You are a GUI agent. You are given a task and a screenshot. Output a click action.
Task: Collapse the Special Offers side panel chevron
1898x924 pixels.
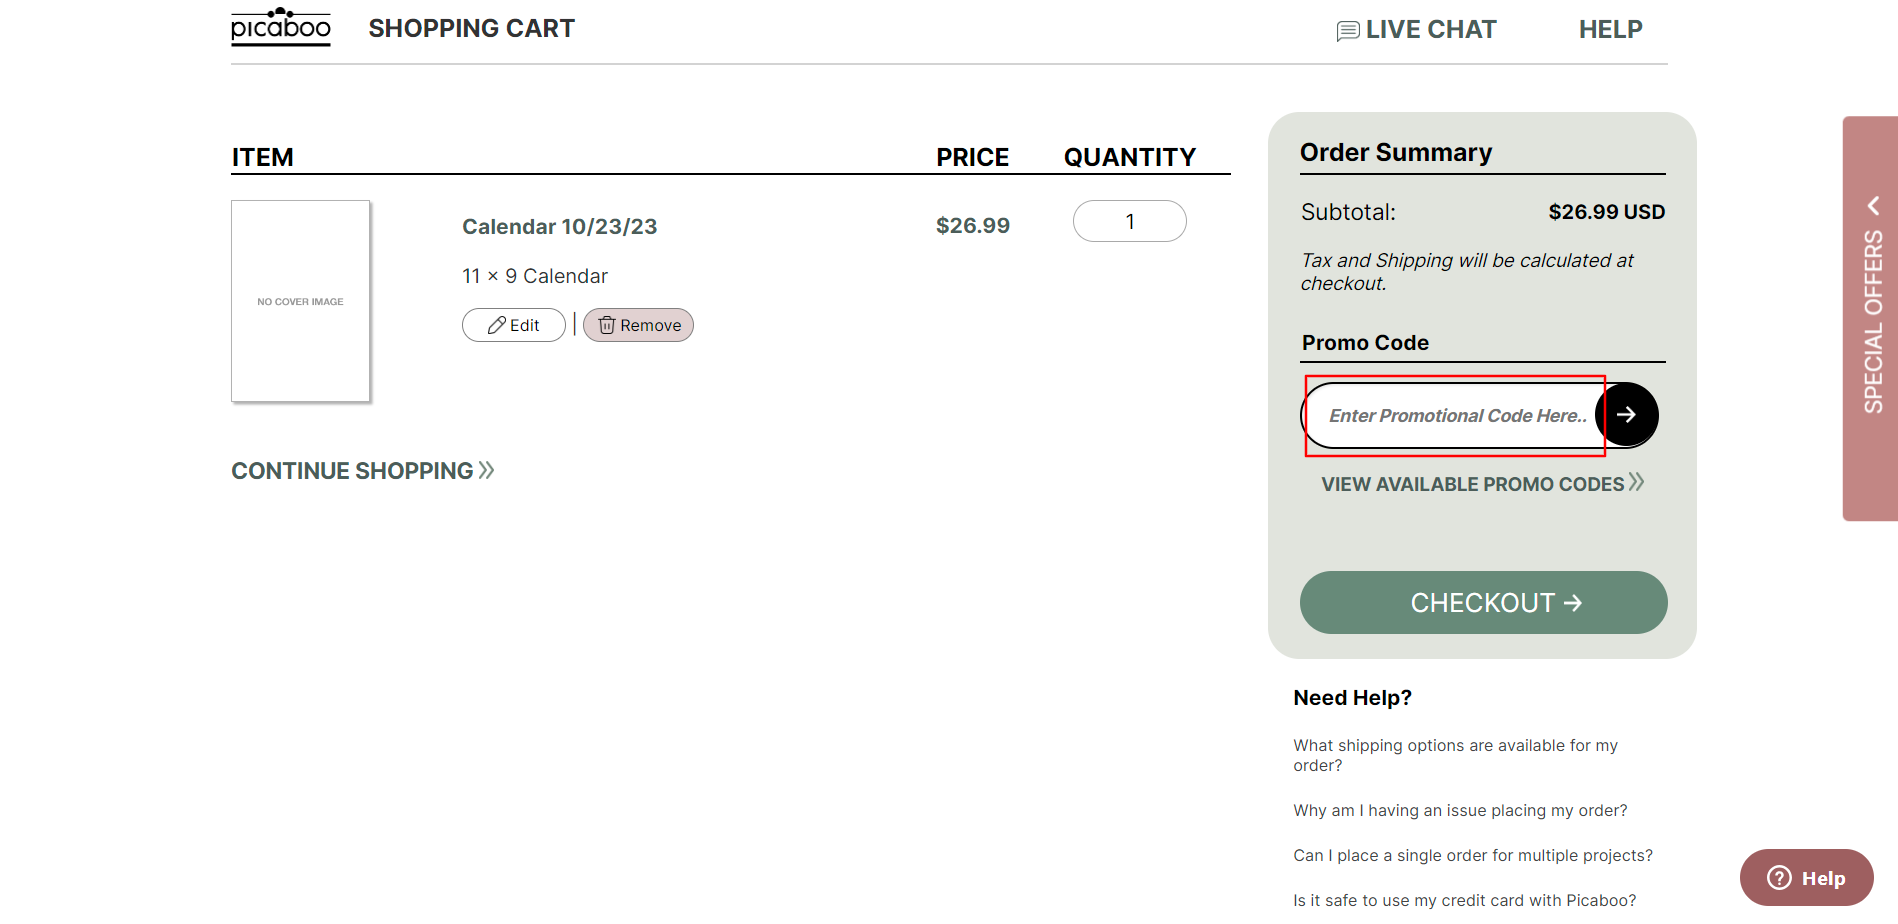1873,205
